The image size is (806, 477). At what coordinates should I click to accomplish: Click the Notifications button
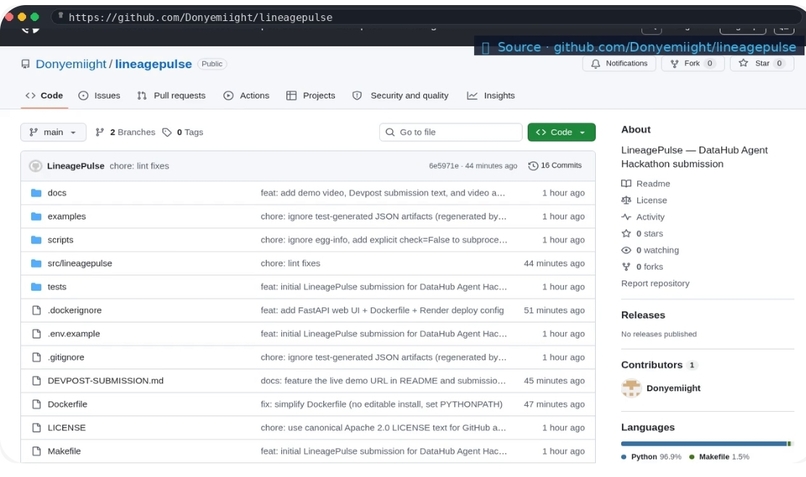(x=619, y=64)
